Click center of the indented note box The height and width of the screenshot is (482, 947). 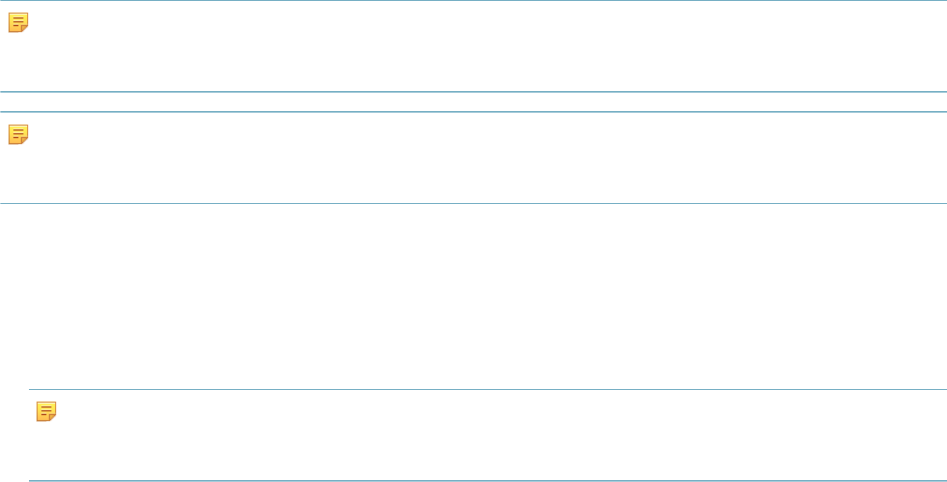487,435
